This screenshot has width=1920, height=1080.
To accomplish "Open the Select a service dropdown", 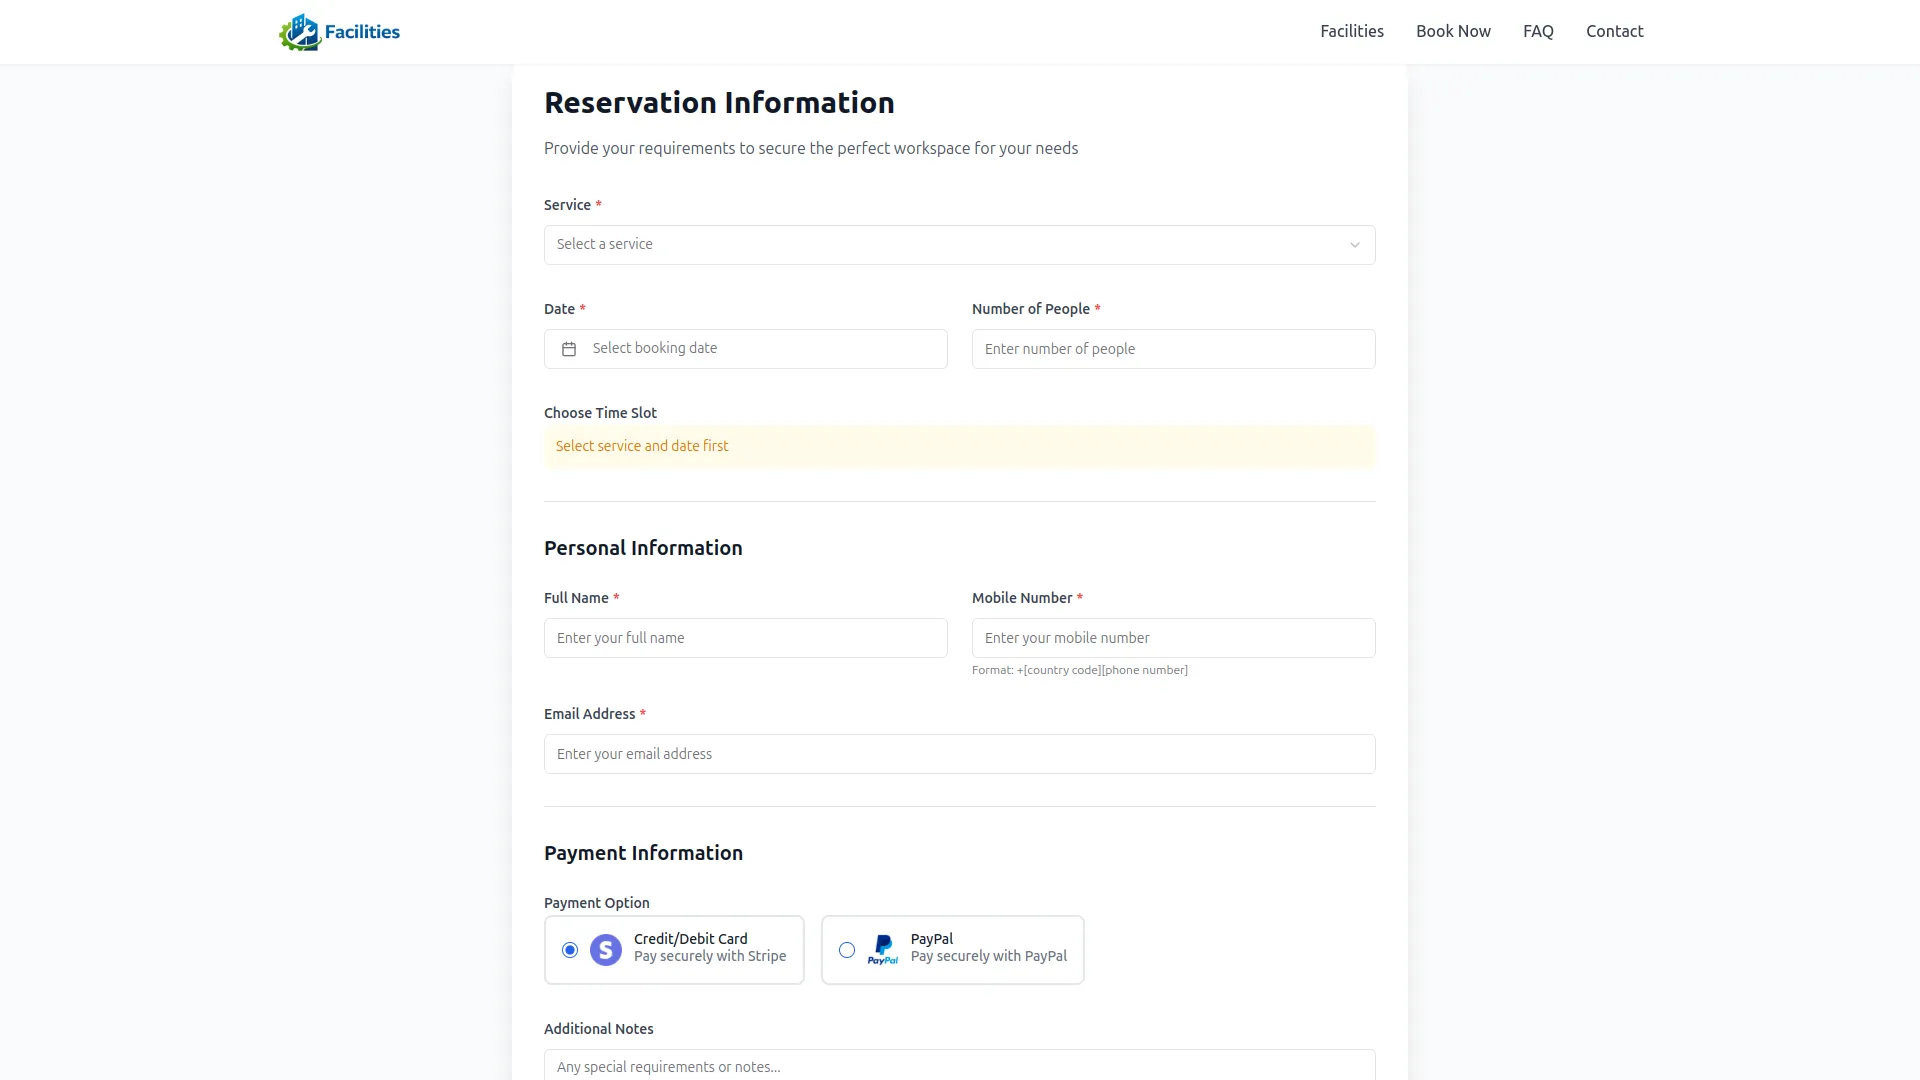I will (x=940, y=245).
